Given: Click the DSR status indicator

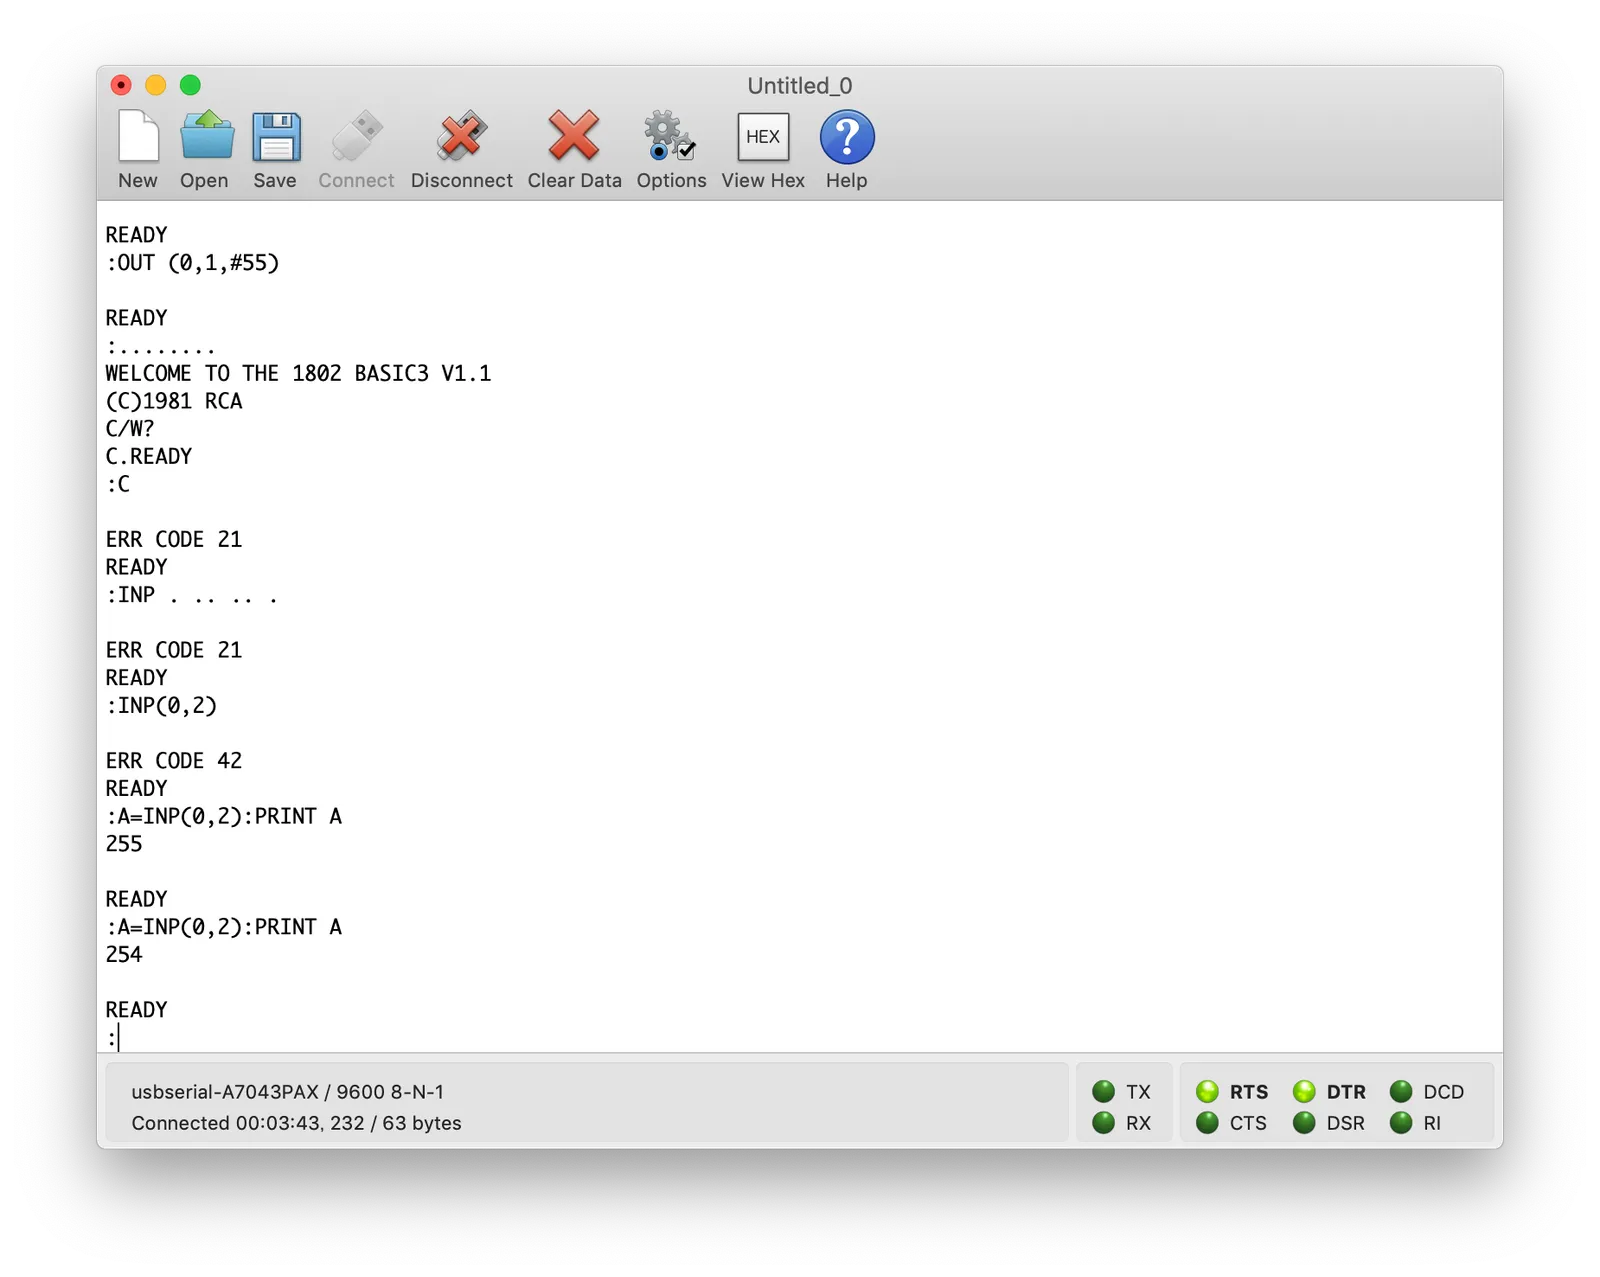Looking at the screenshot, I should pos(1304,1123).
